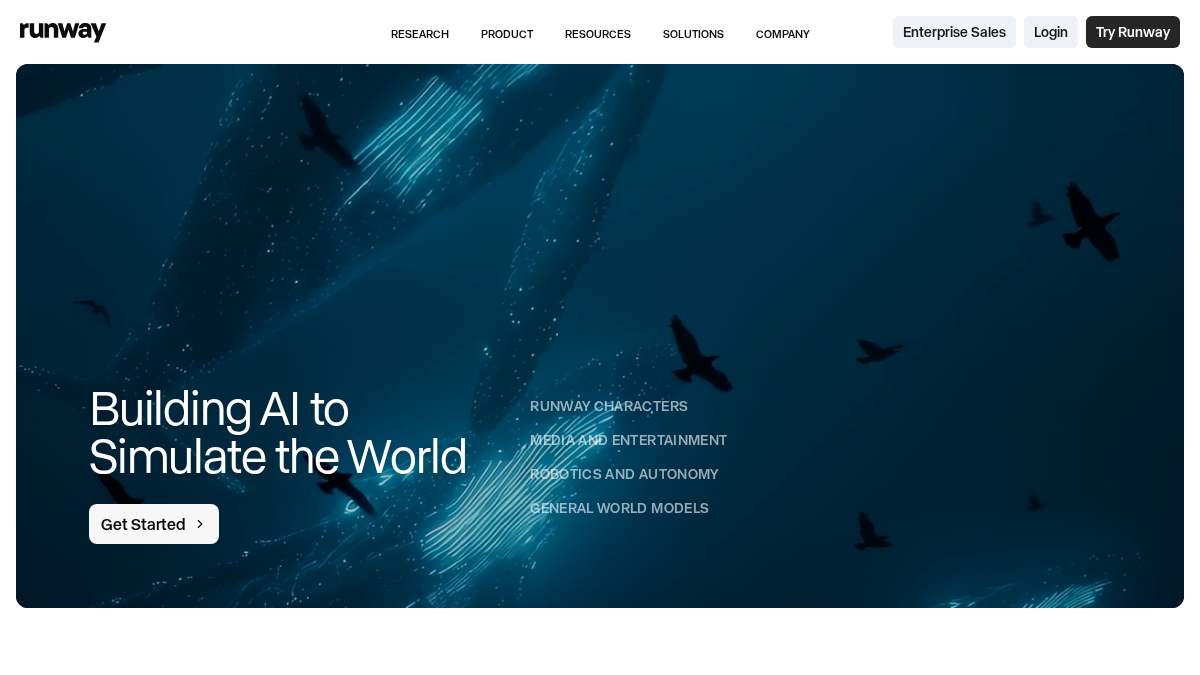This screenshot has width=1200, height=675.
Task: Select Media and Entertainment link
Action: pos(629,440)
